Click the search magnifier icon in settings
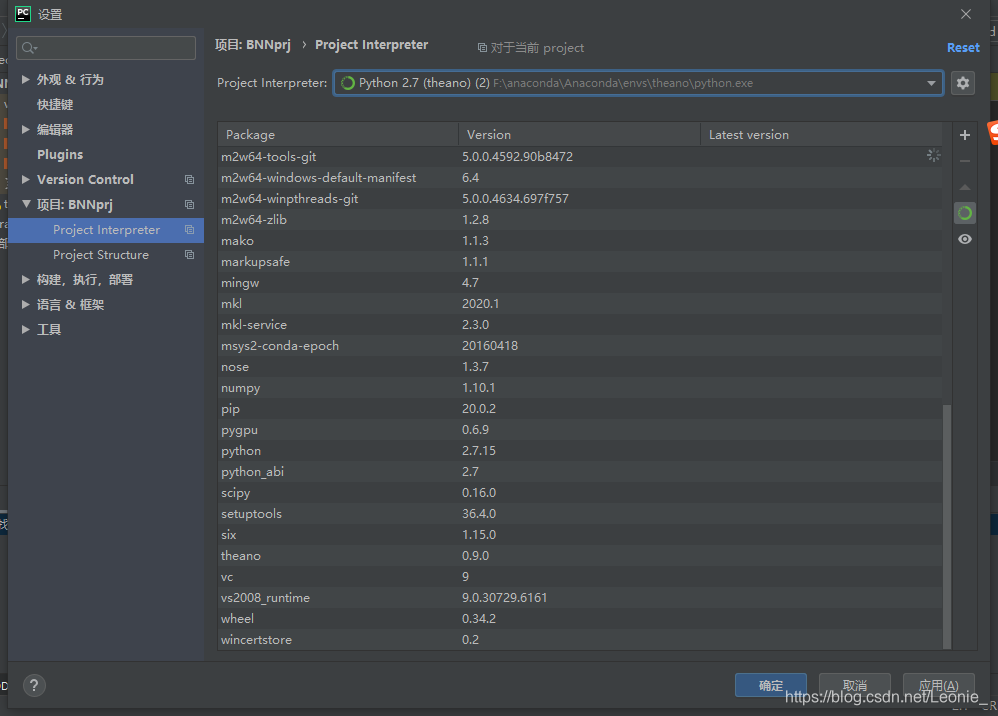 point(29,48)
